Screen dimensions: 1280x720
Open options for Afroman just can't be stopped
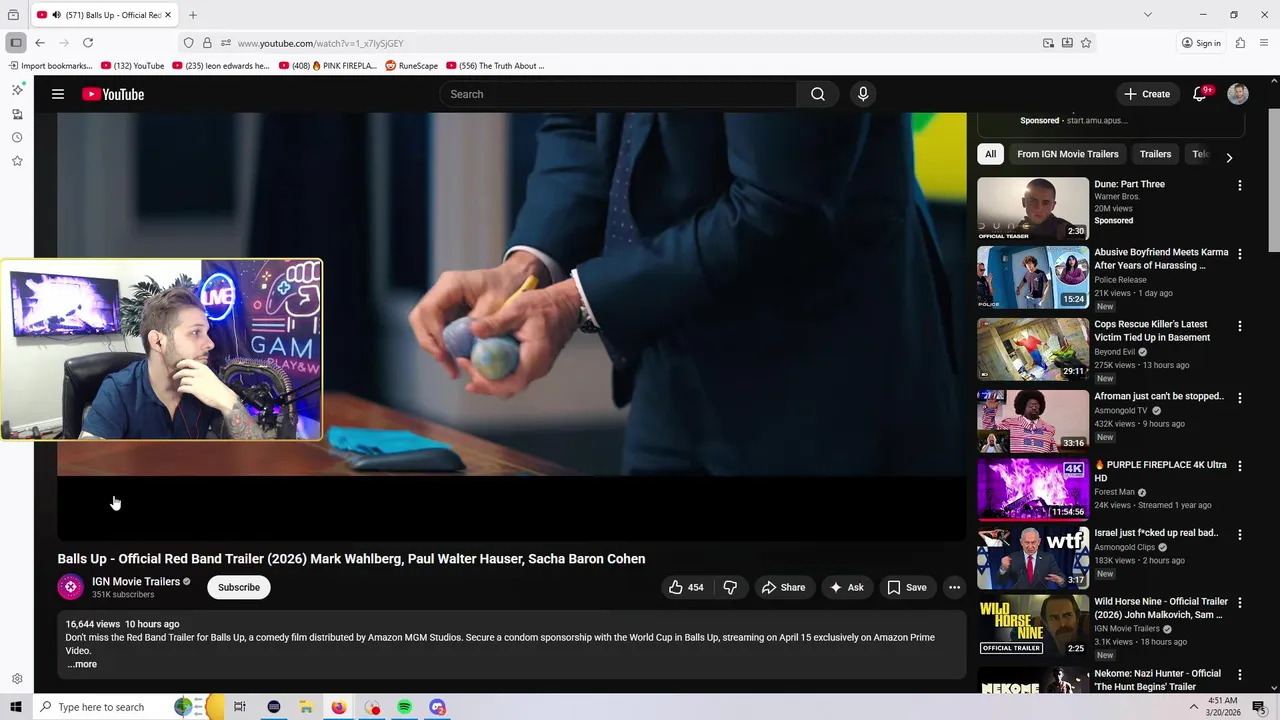tap(1240, 398)
